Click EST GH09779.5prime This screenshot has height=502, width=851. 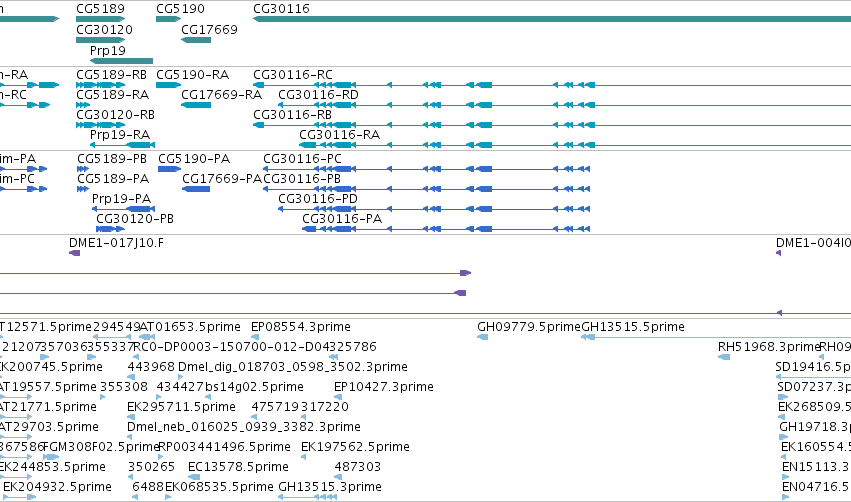482,337
